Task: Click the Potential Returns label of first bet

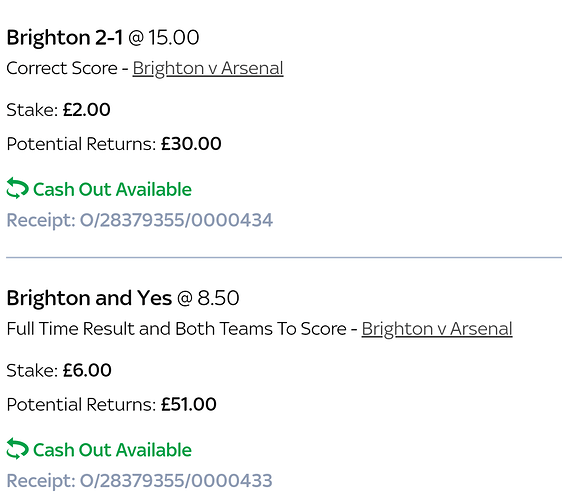Action: [x=81, y=144]
